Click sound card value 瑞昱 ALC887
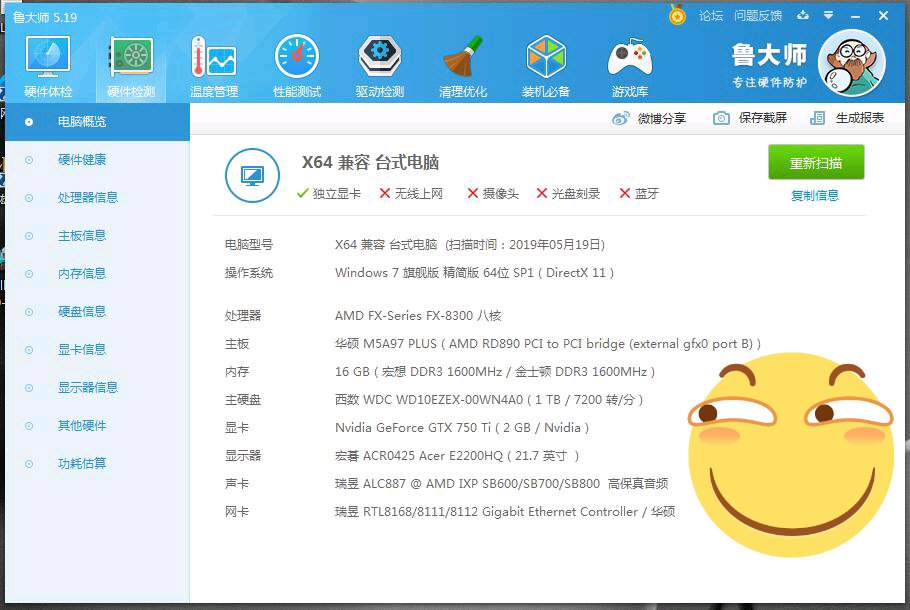This screenshot has height=610, width=910. pos(501,484)
